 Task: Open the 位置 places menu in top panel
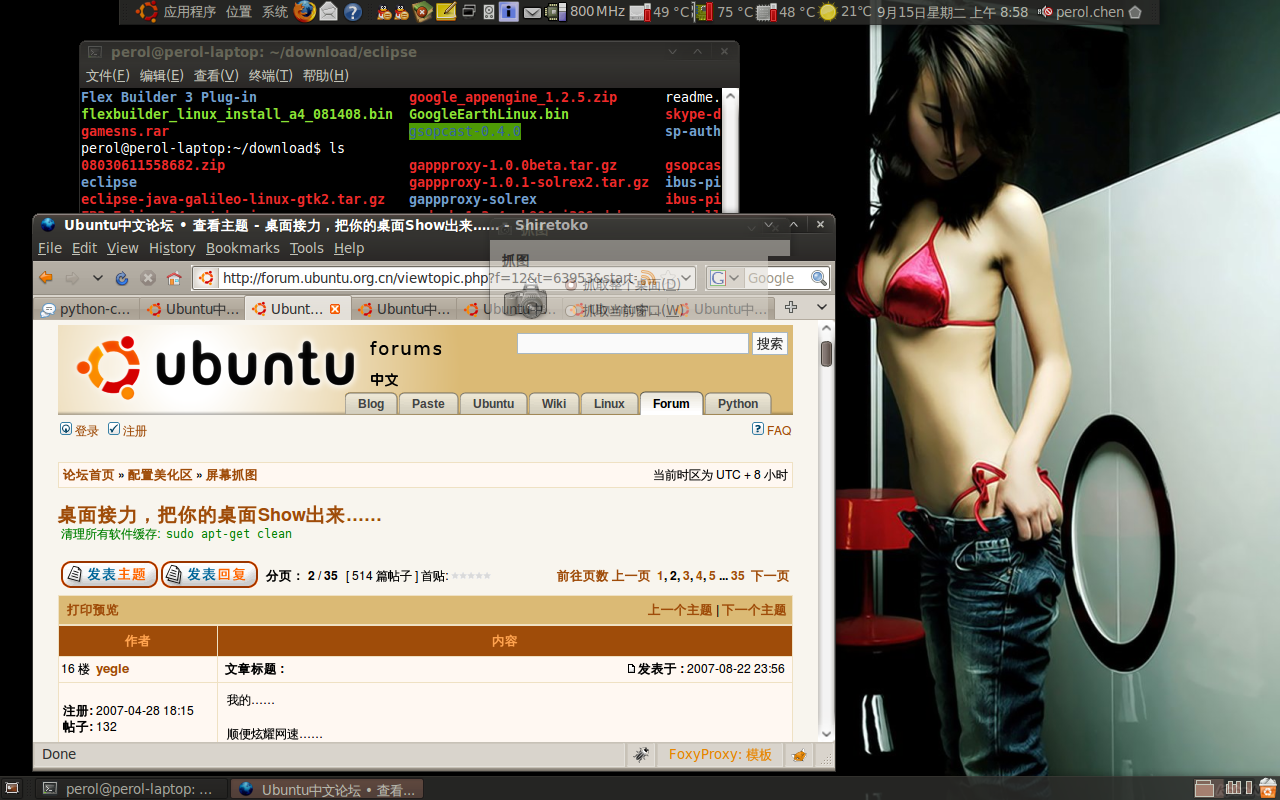point(239,12)
